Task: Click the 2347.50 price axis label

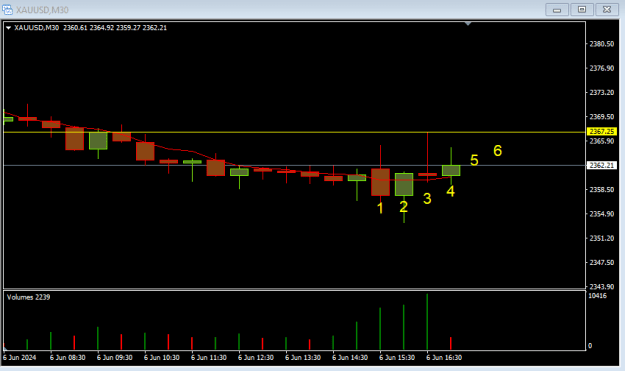Action: click(x=601, y=263)
